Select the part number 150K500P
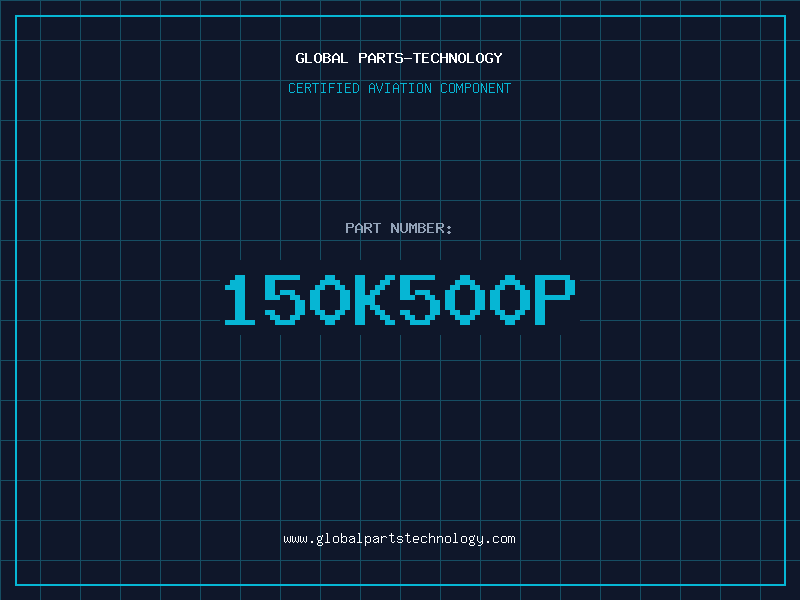Screen dimensions: 800x600 click(400, 299)
